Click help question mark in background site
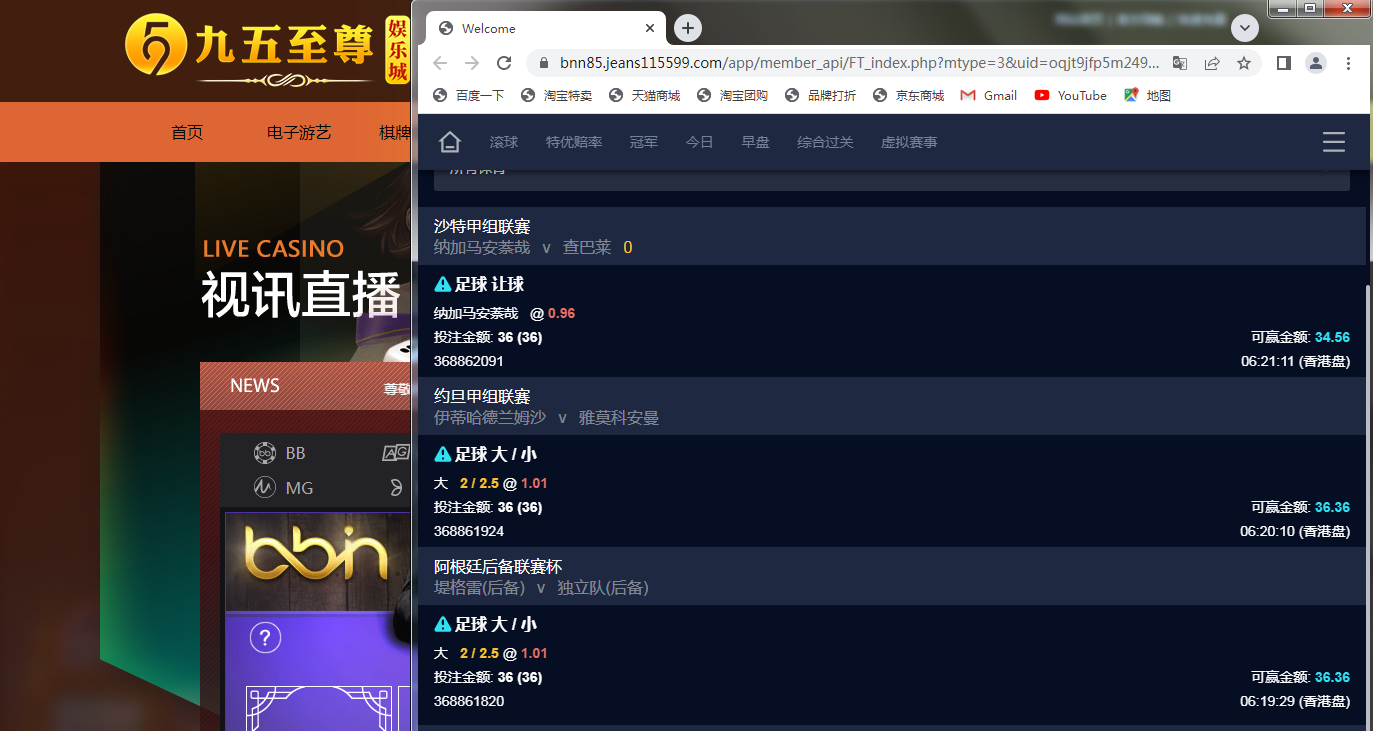 265,637
